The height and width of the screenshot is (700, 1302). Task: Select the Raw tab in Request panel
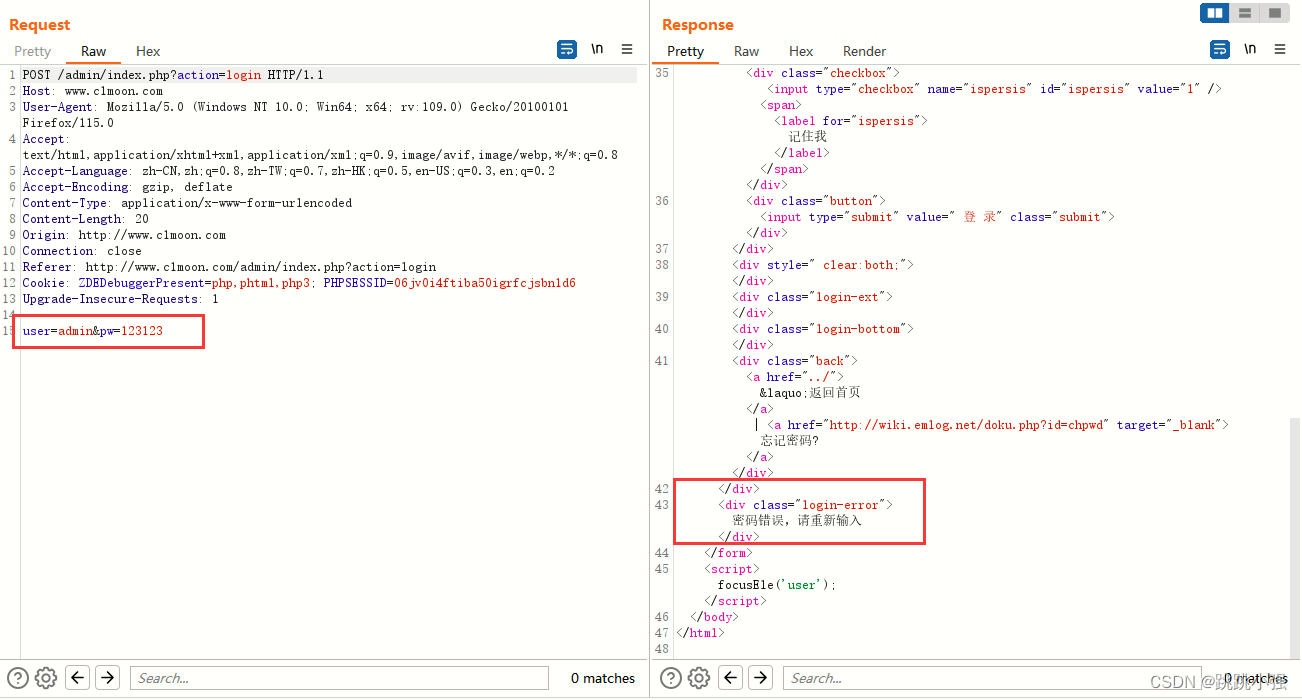94,51
